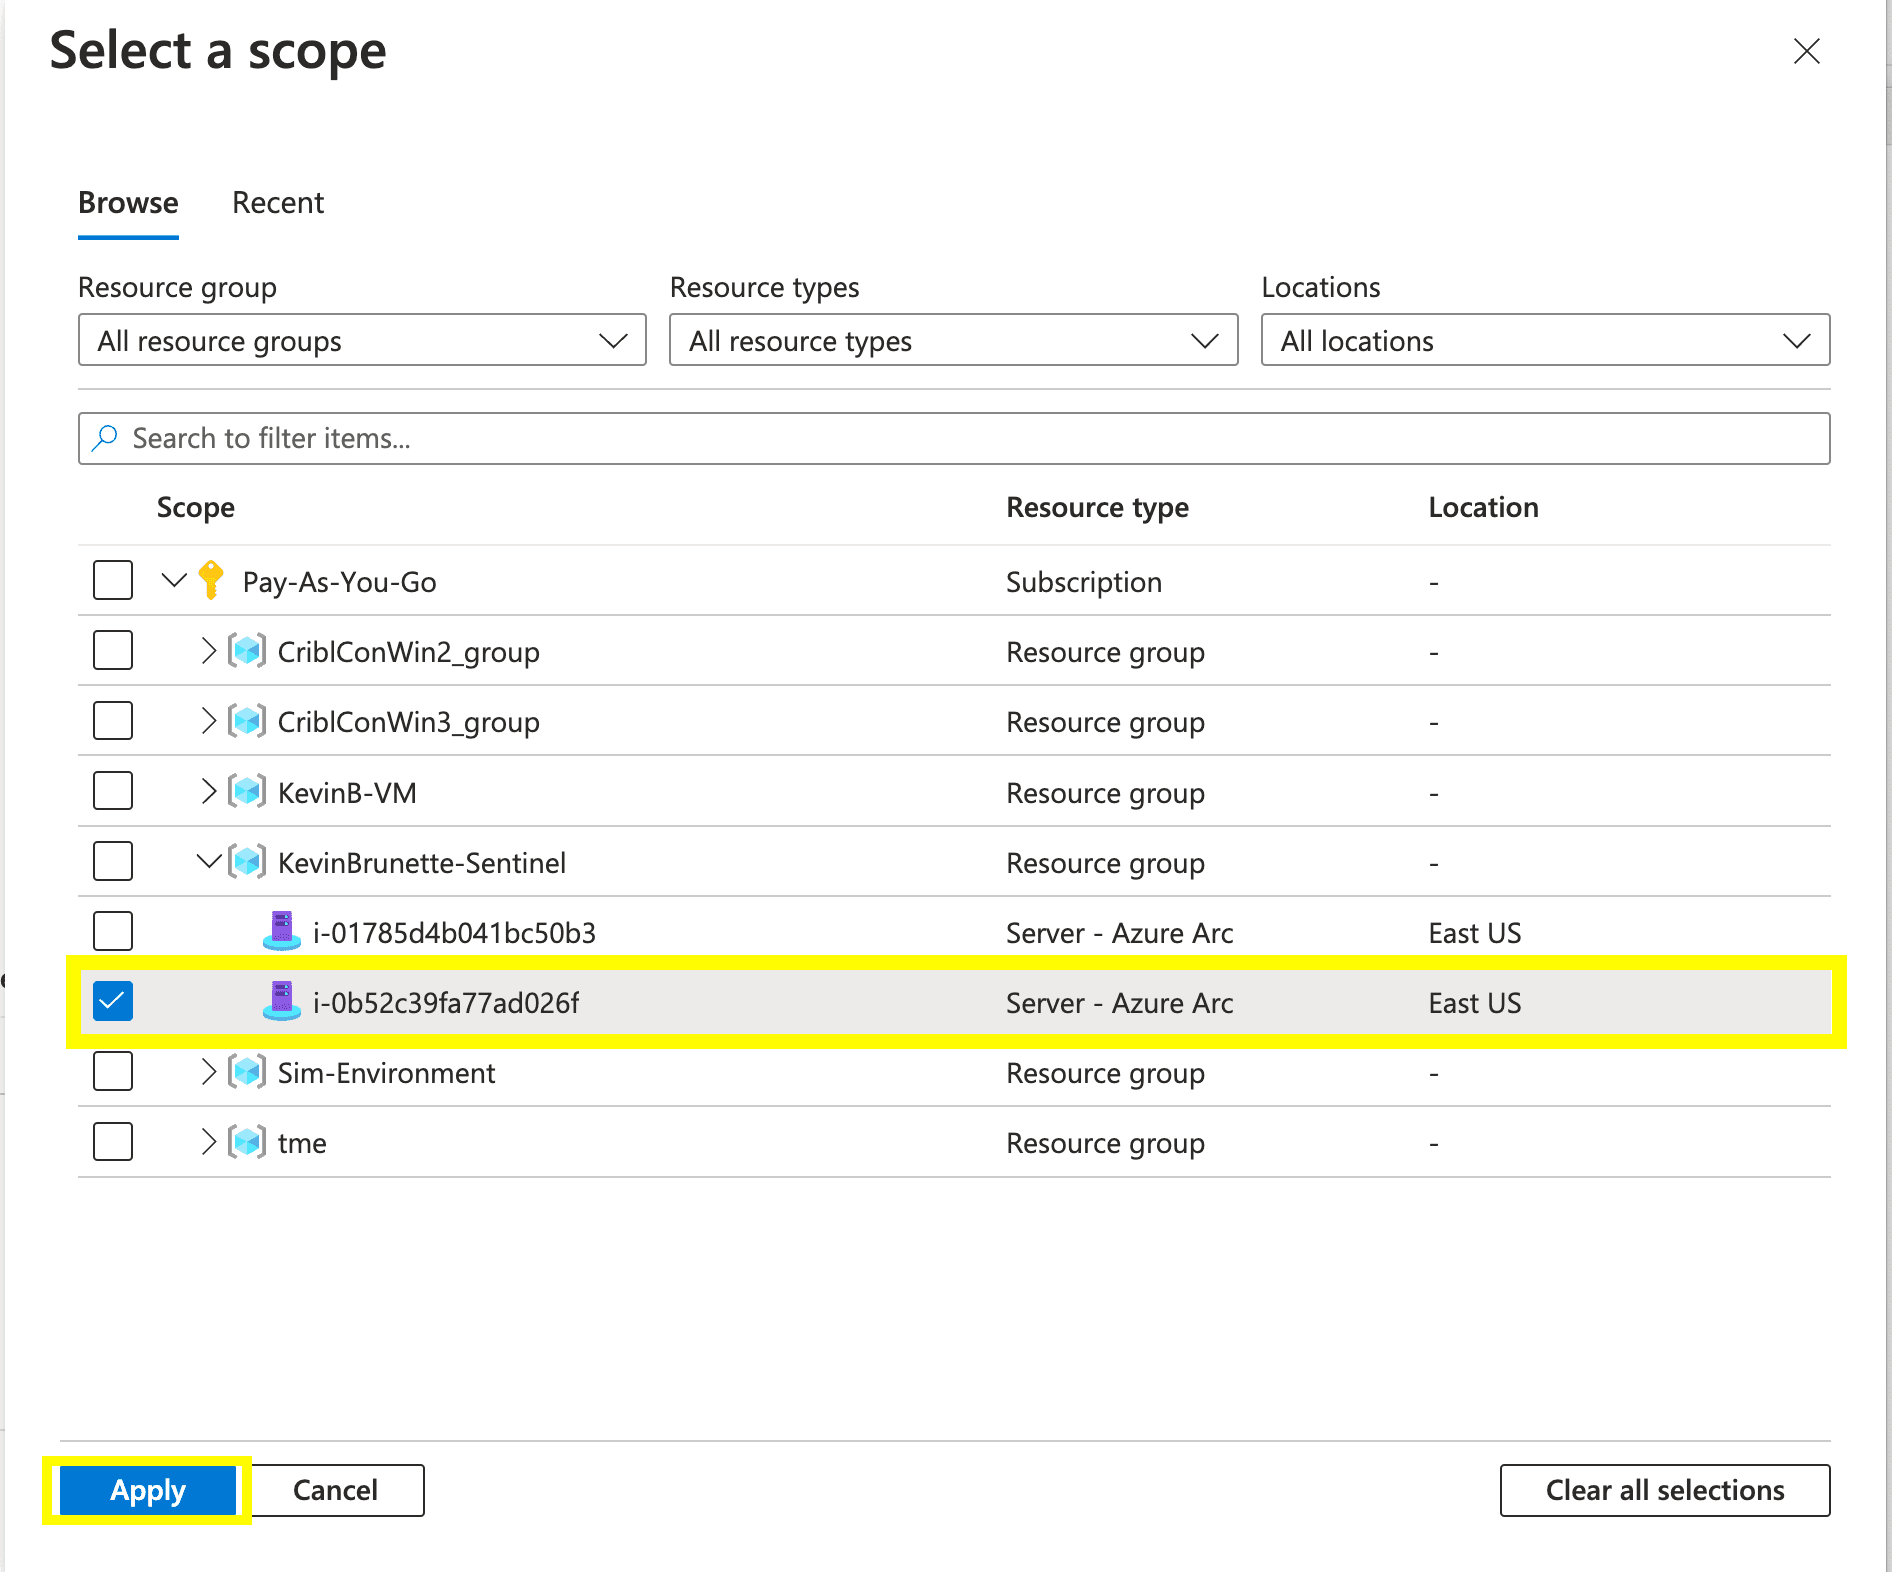This screenshot has height=1572, width=1892.
Task: Click the Sim-Environment resource group icon
Action: [x=247, y=1072]
